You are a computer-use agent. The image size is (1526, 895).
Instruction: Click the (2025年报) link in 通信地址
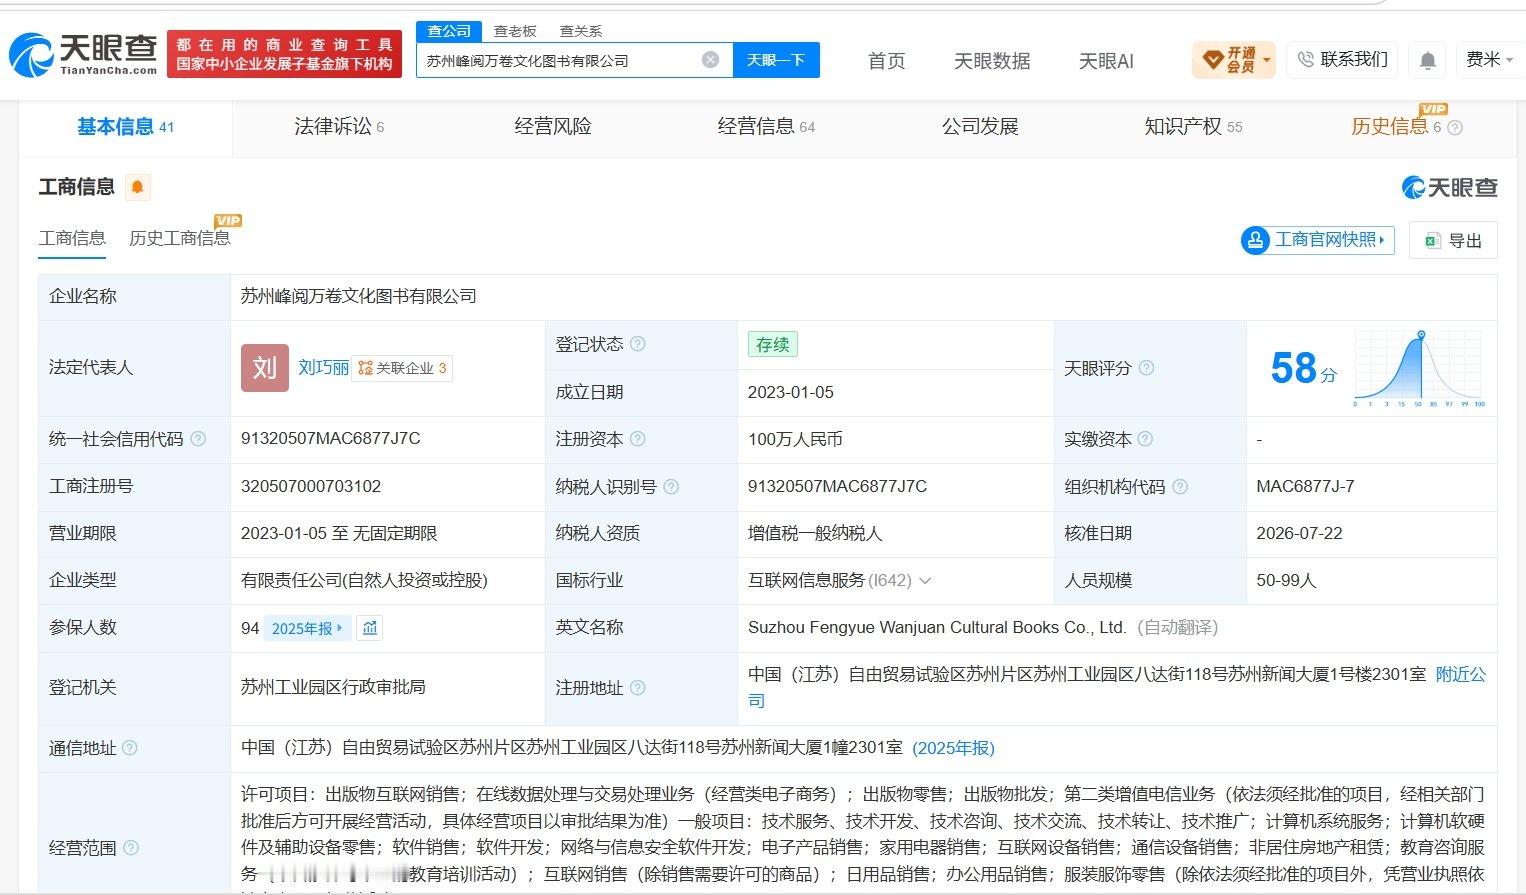[x=953, y=748]
